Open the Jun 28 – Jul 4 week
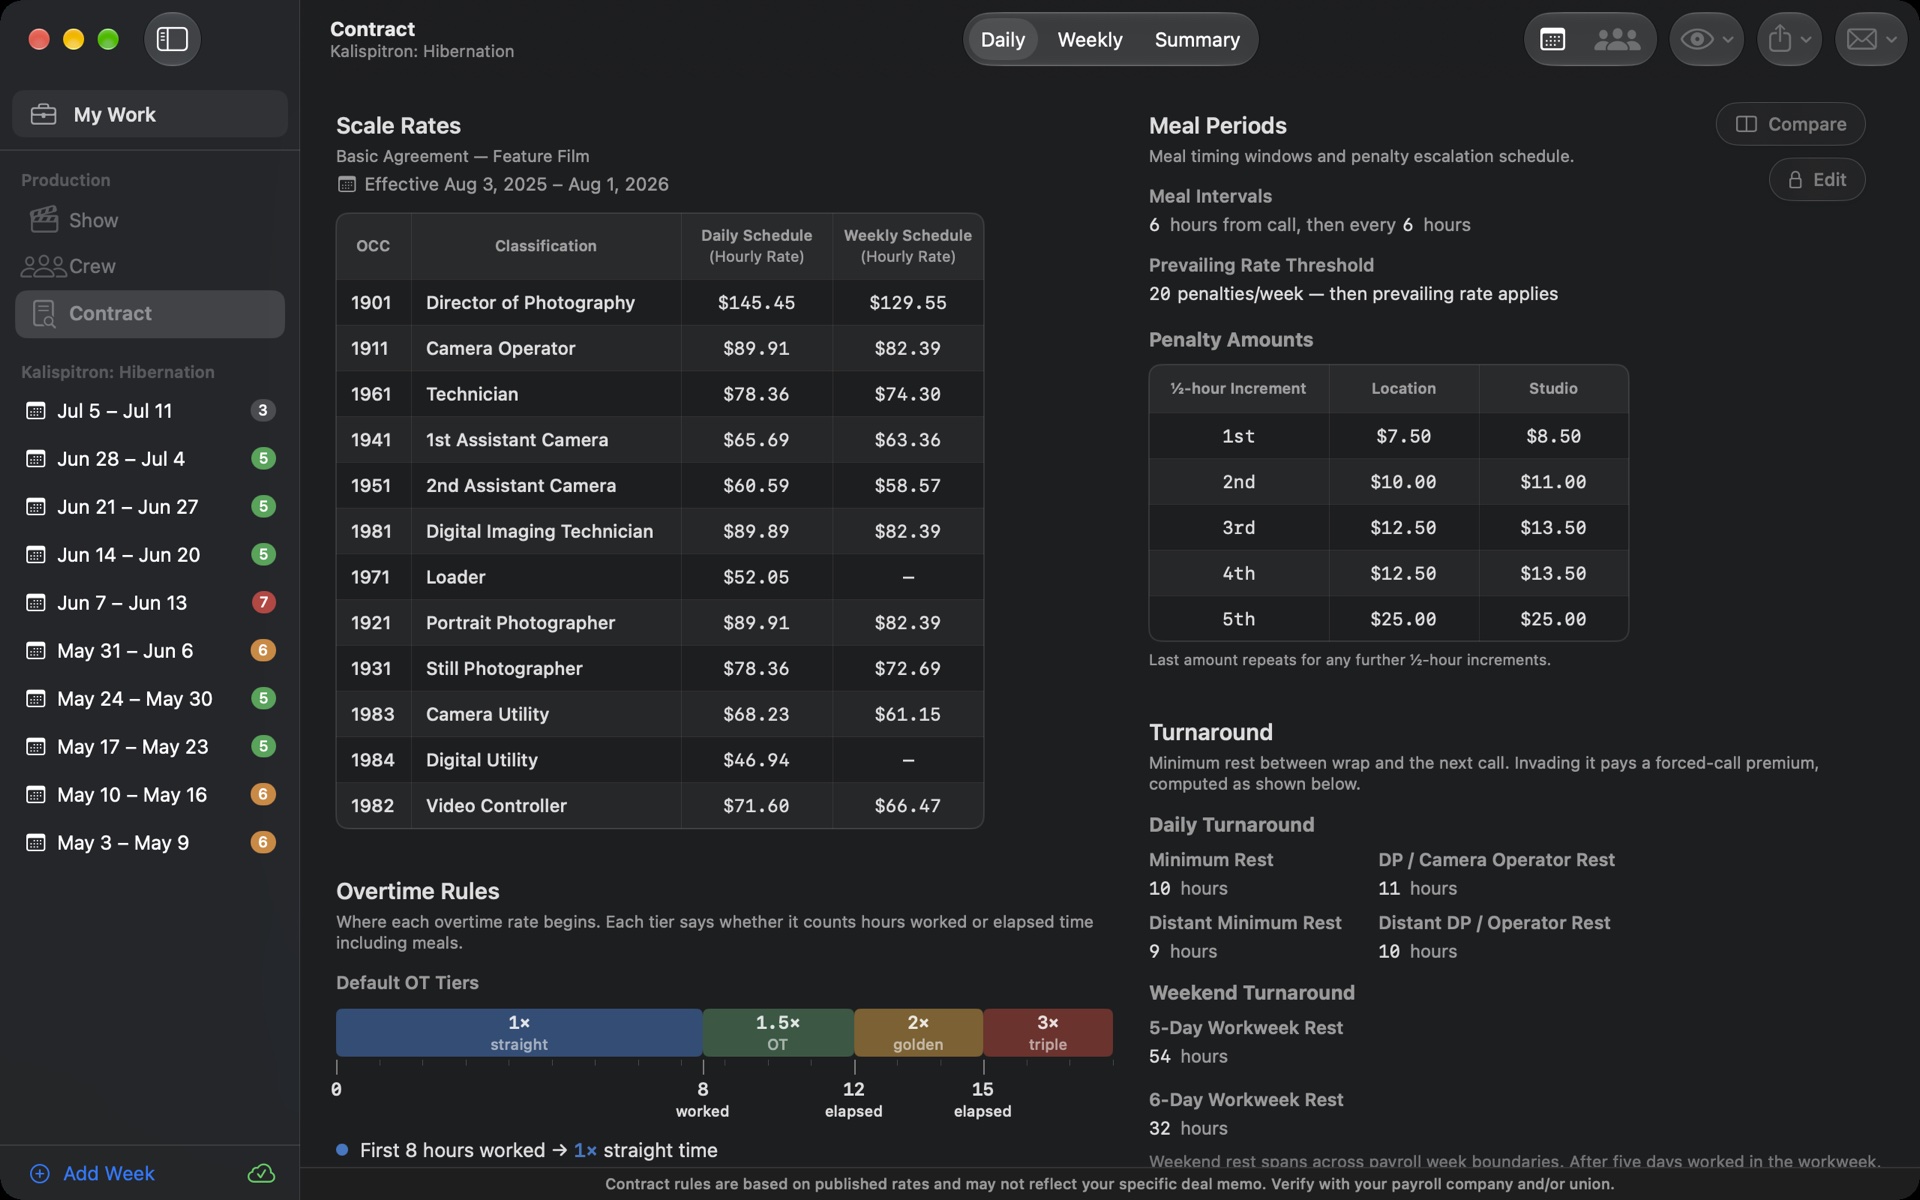The image size is (1920, 1200). 150,458
